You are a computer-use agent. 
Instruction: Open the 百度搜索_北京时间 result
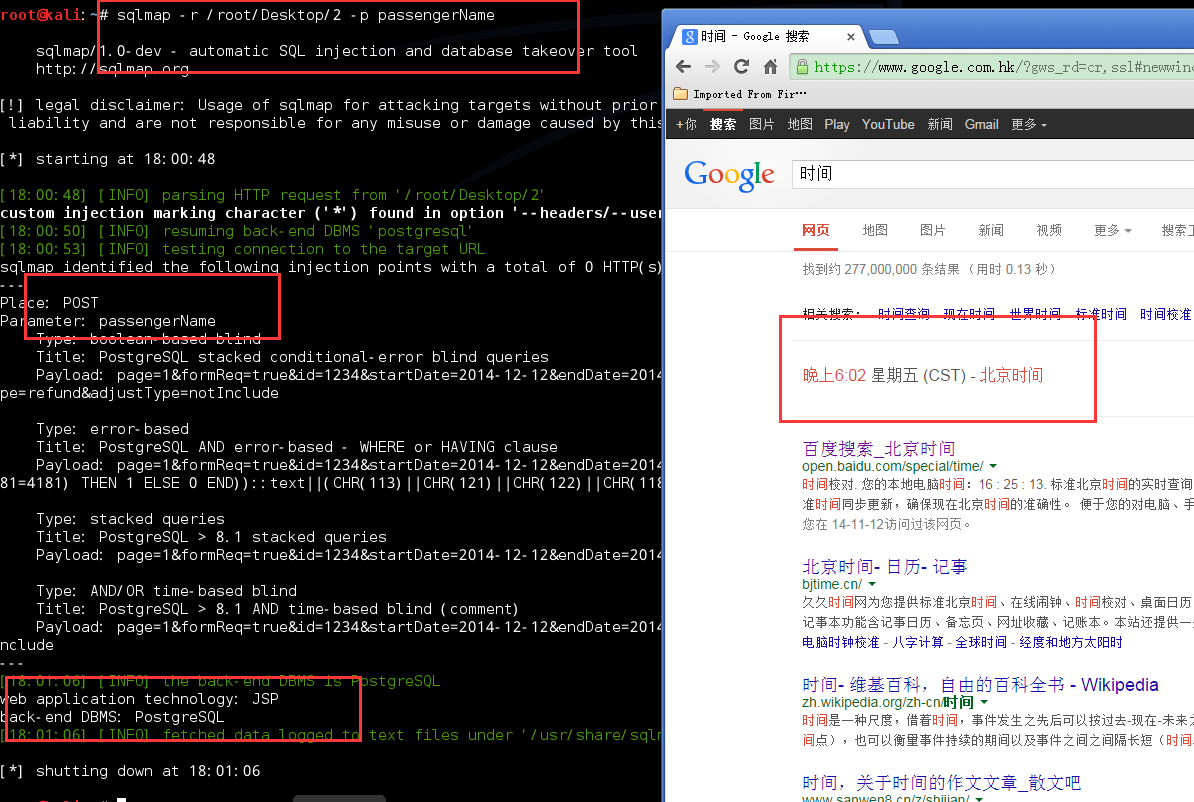pyautogui.click(x=878, y=448)
